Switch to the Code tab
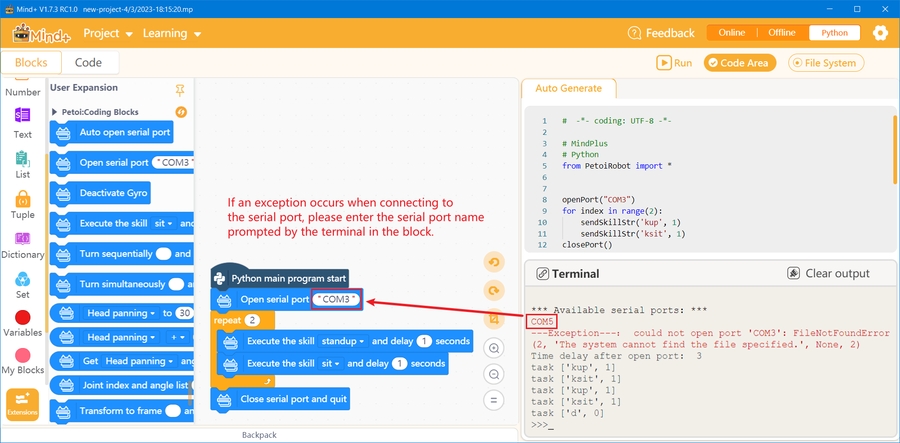 88,62
